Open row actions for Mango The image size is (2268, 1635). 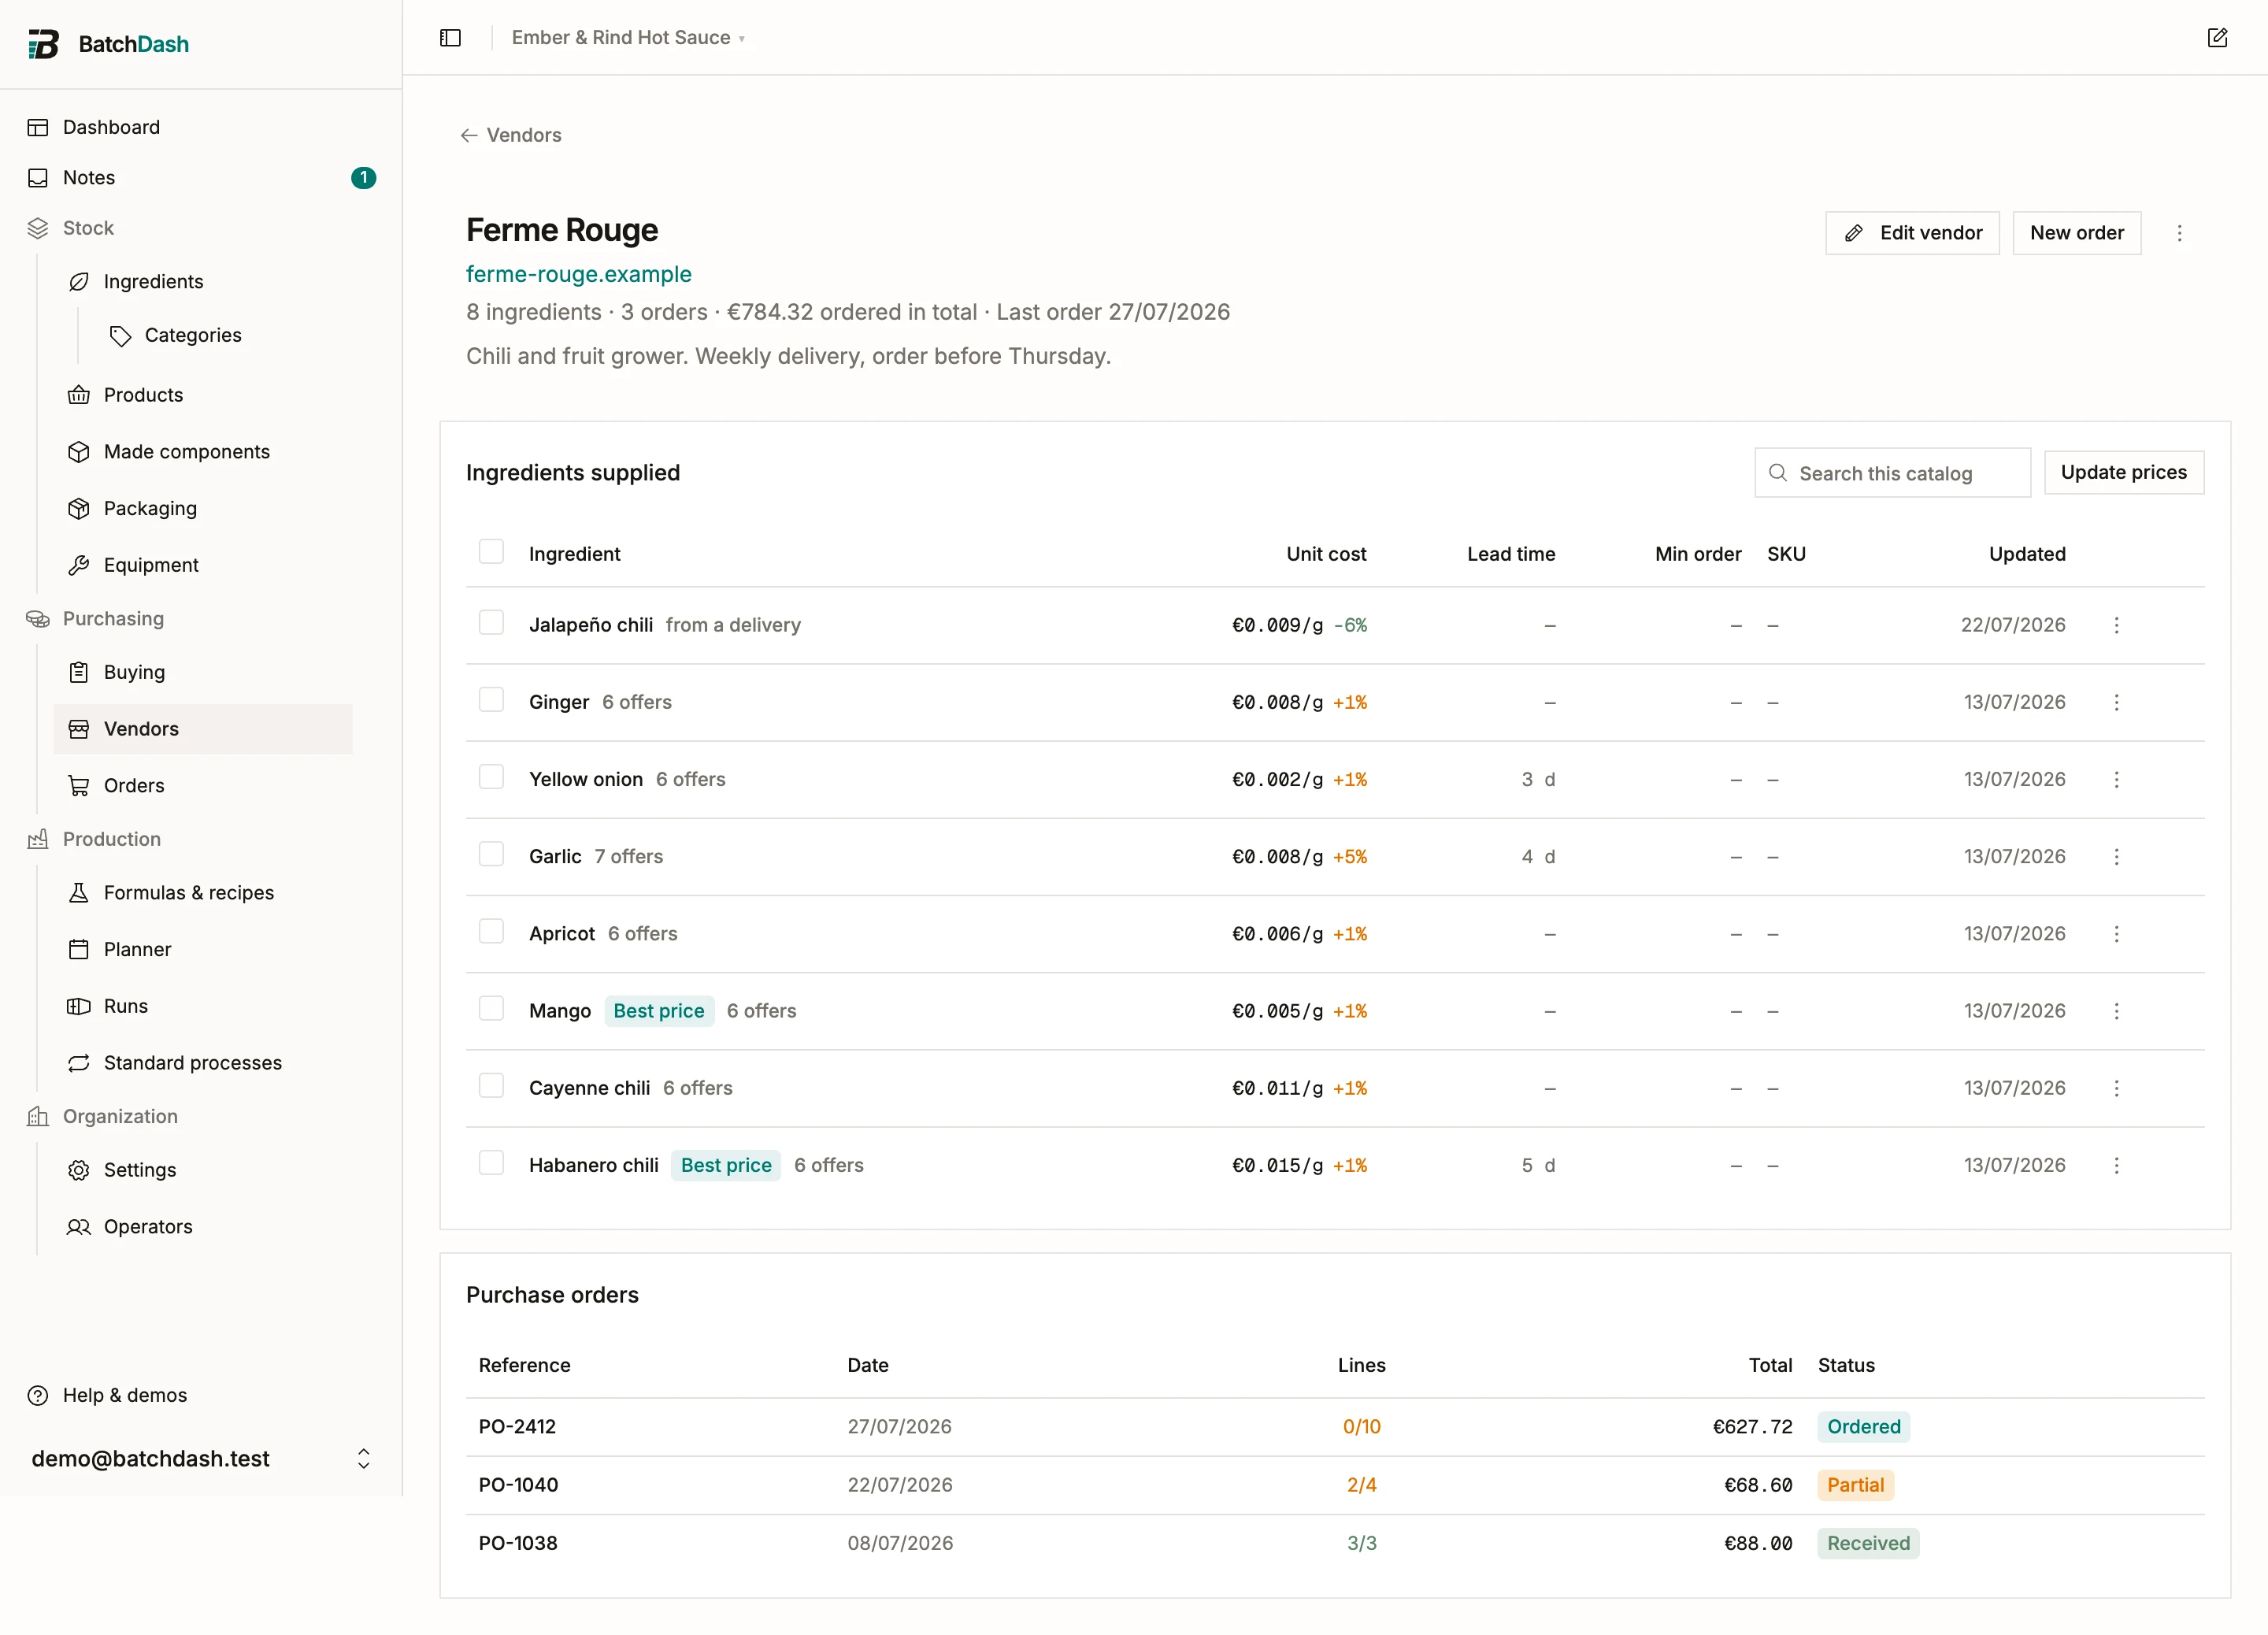[x=2116, y=1011]
